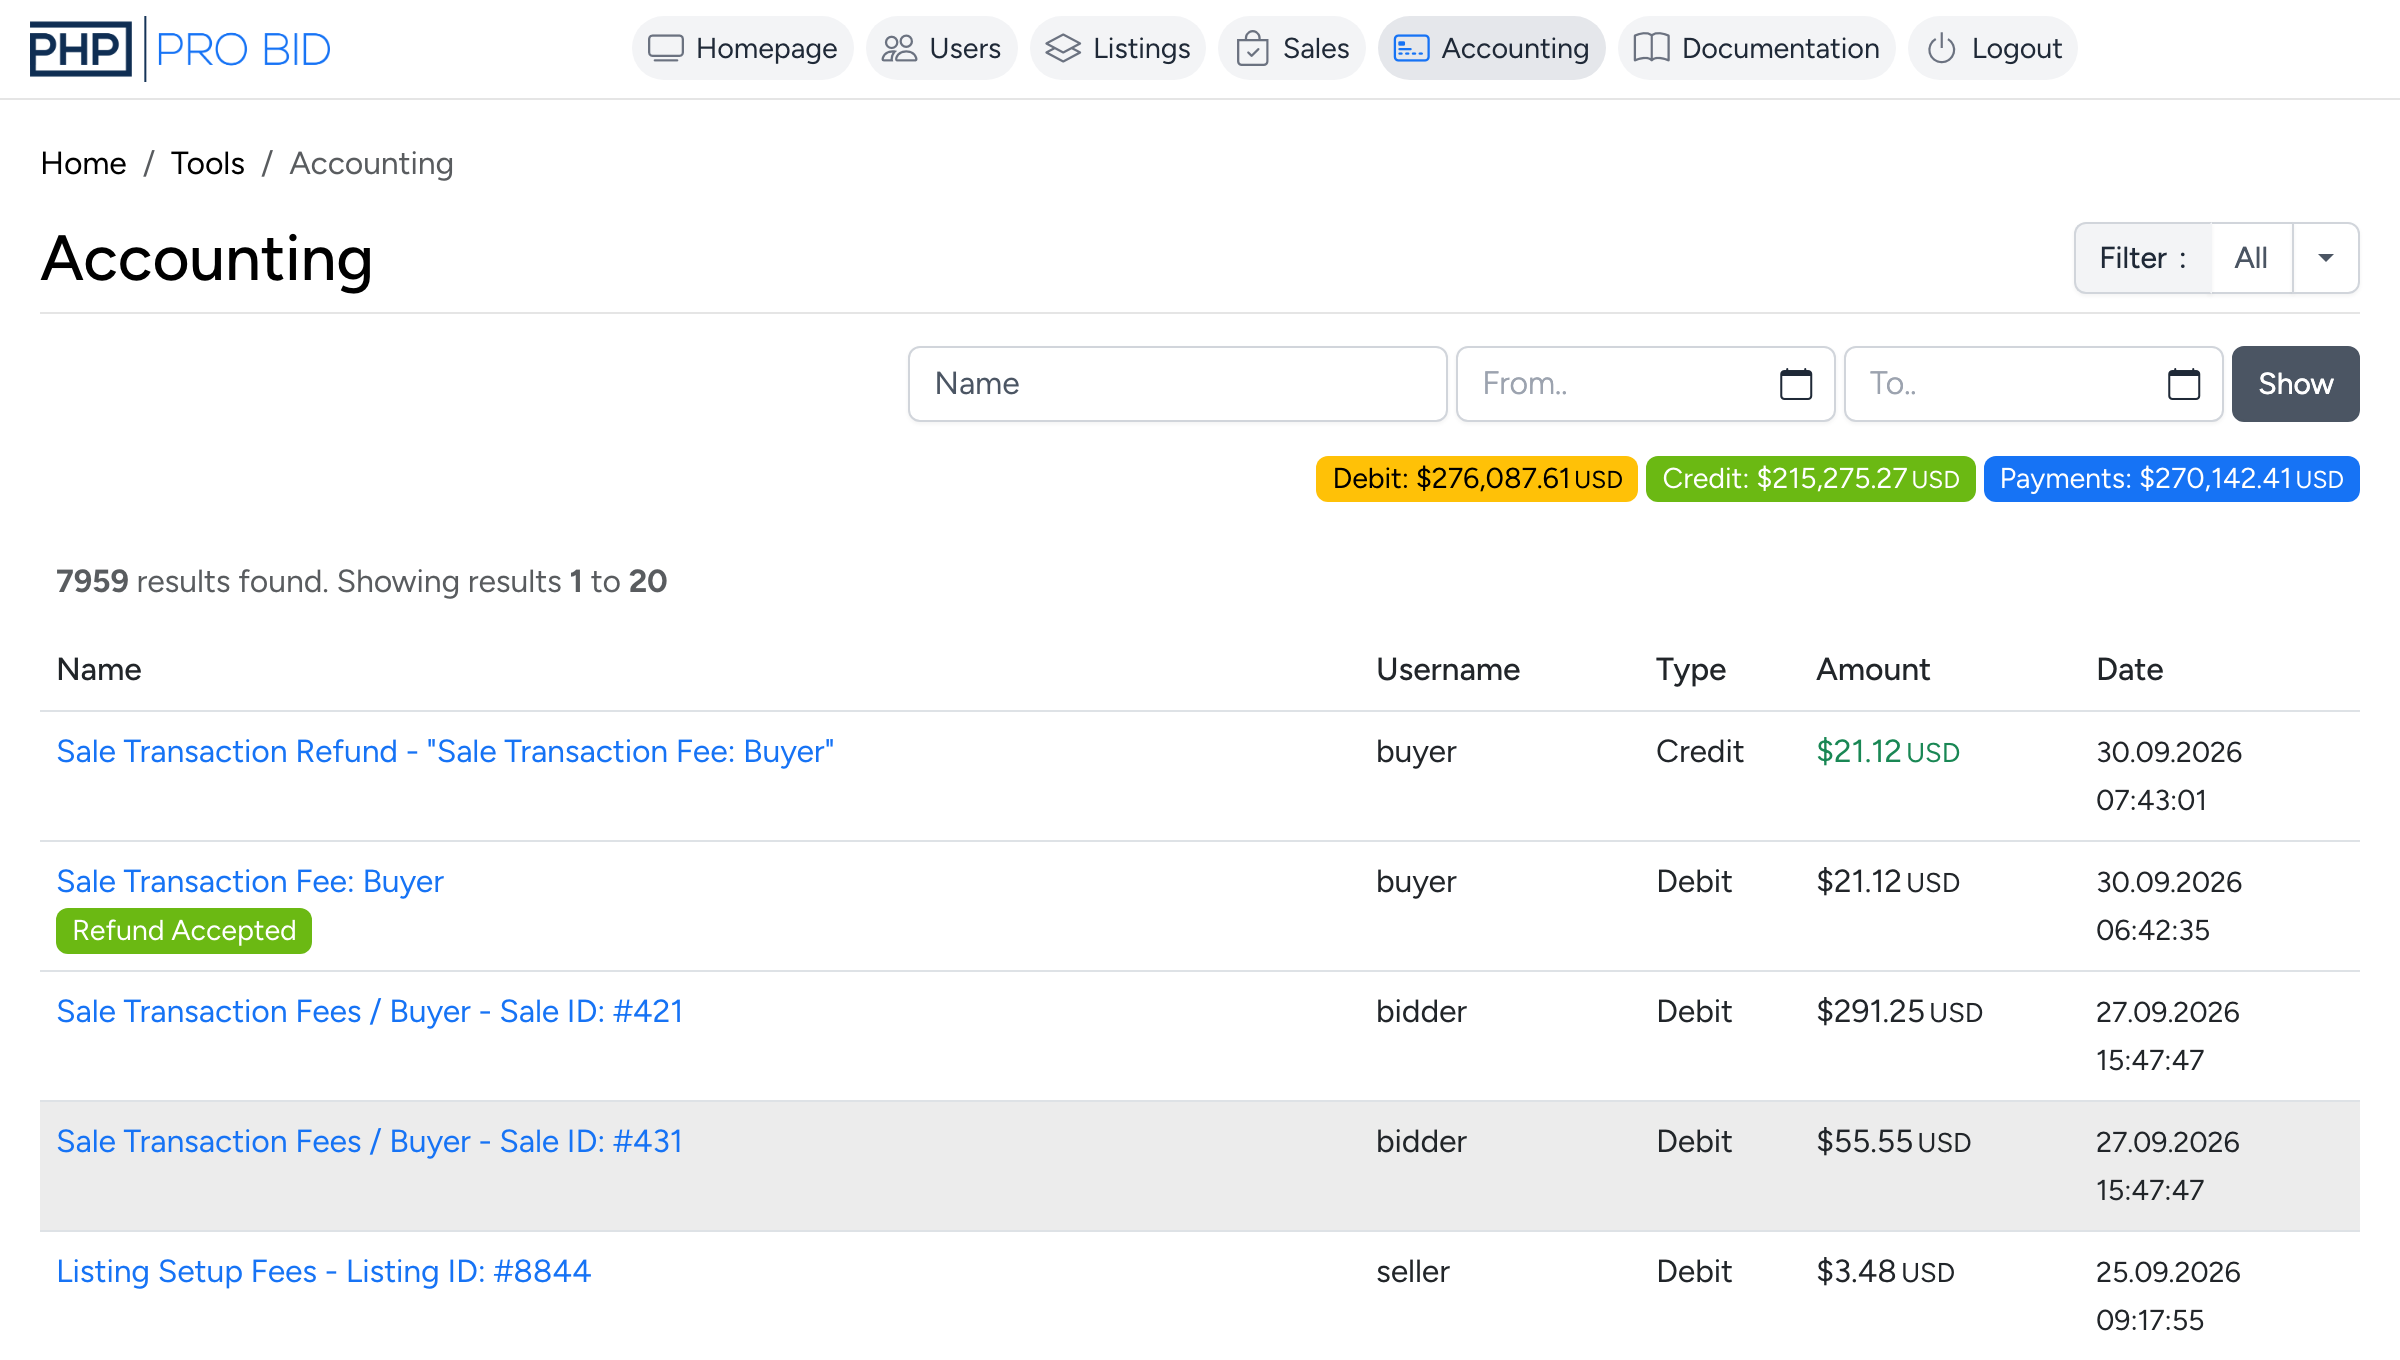
Task: Open the From date calendar picker icon
Action: coord(1796,384)
